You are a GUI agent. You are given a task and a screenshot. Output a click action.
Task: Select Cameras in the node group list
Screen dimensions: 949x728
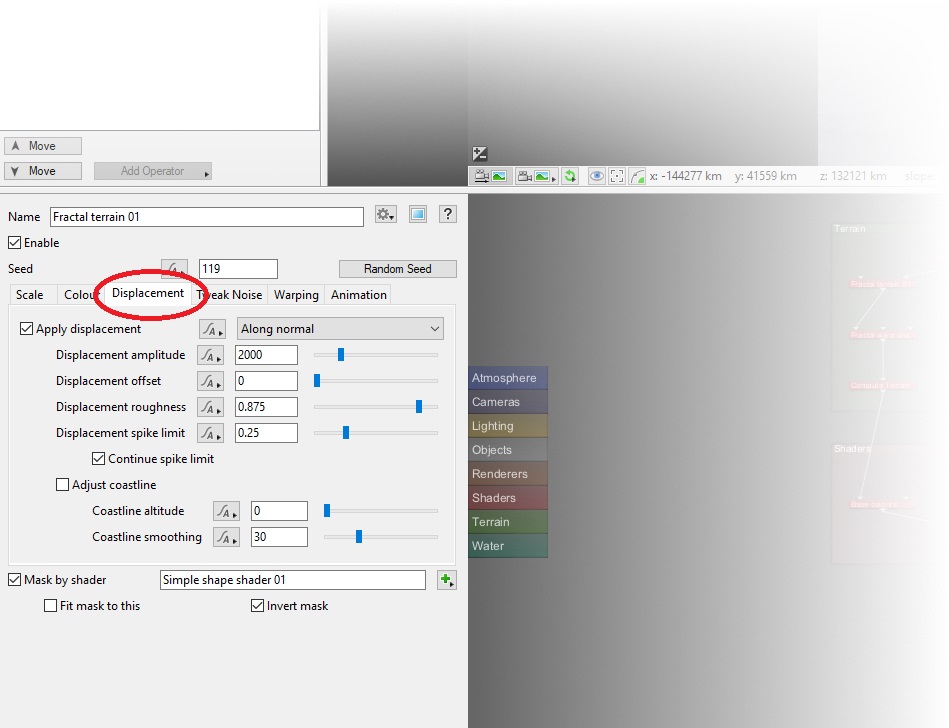pos(508,402)
